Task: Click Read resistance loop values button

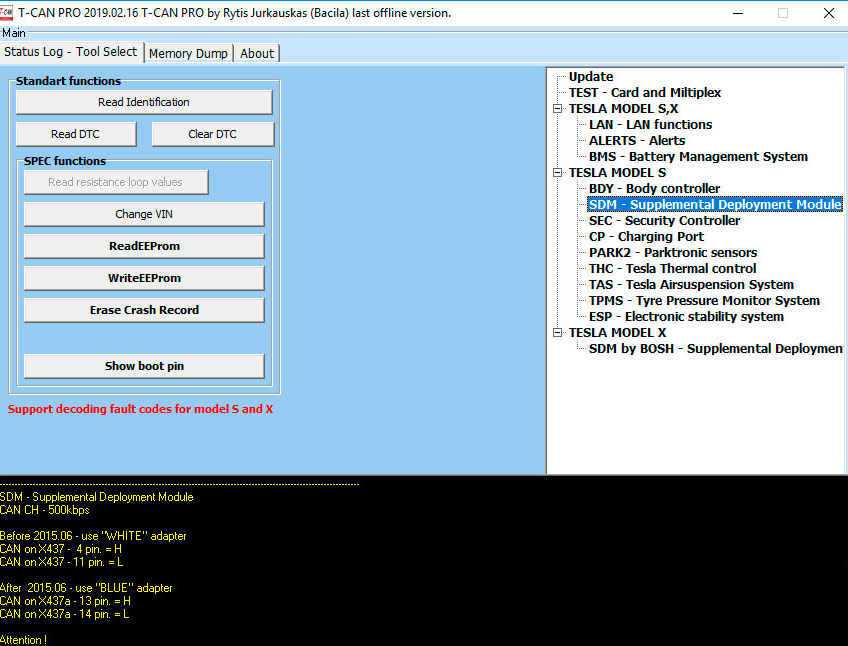Action: point(116,182)
